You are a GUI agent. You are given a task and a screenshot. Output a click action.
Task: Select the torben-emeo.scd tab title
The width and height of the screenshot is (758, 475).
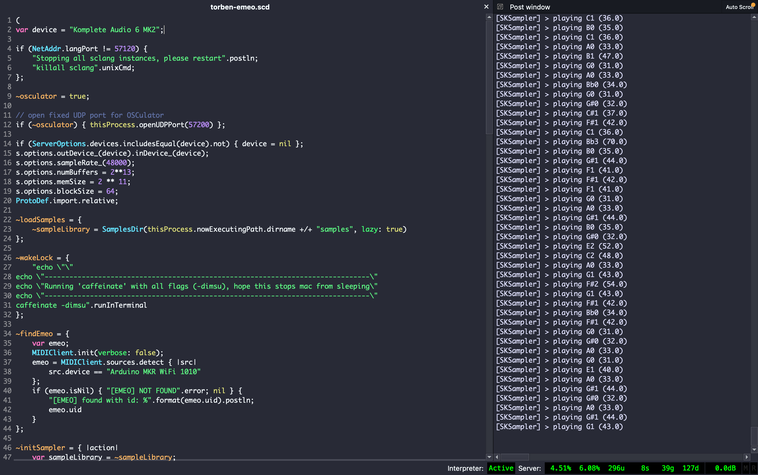coord(239,6)
